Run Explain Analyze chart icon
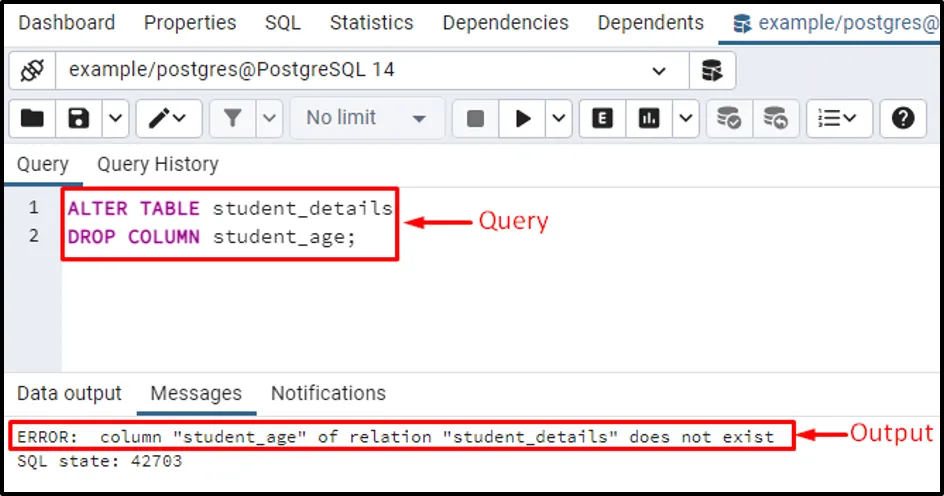This screenshot has height=496, width=944. tap(650, 118)
